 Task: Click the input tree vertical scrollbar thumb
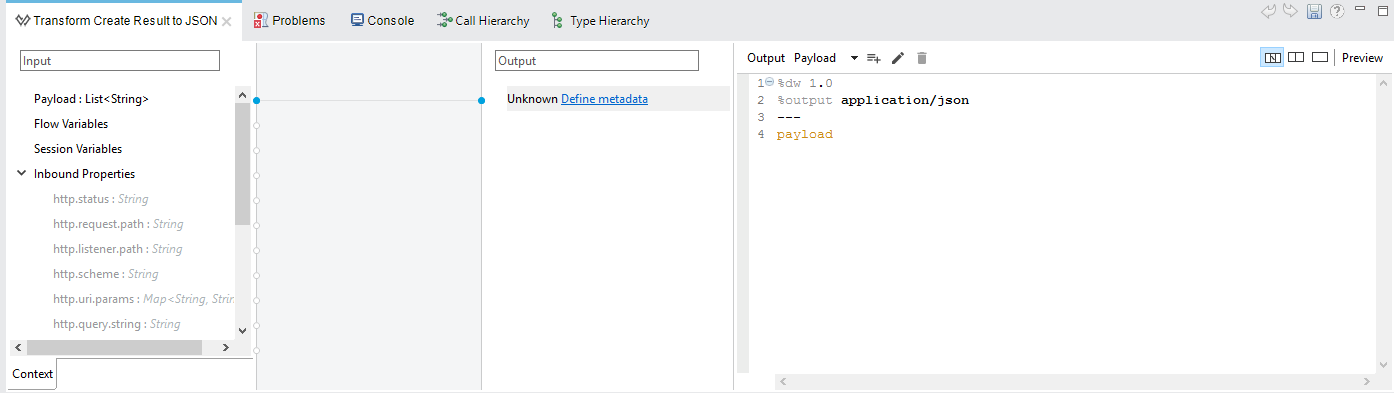click(242, 163)
